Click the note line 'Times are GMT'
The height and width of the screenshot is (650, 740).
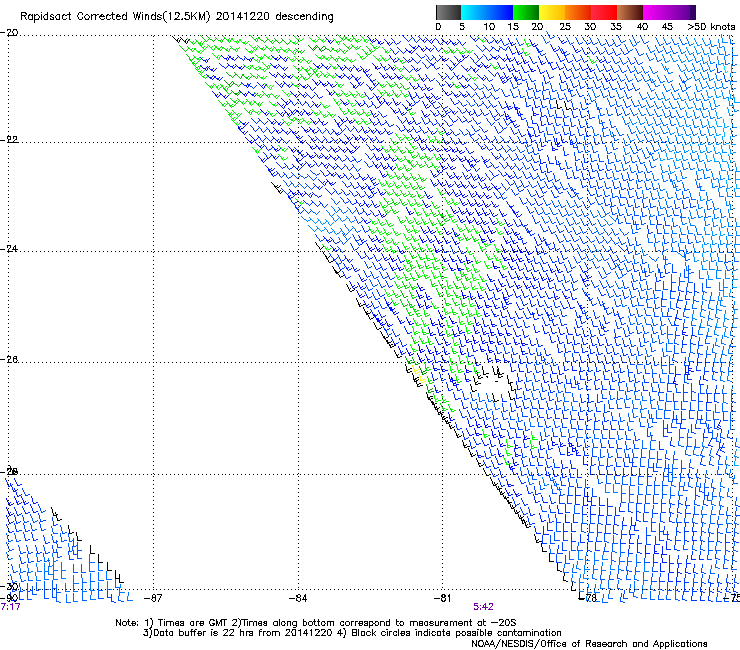[x=193, y=623]
